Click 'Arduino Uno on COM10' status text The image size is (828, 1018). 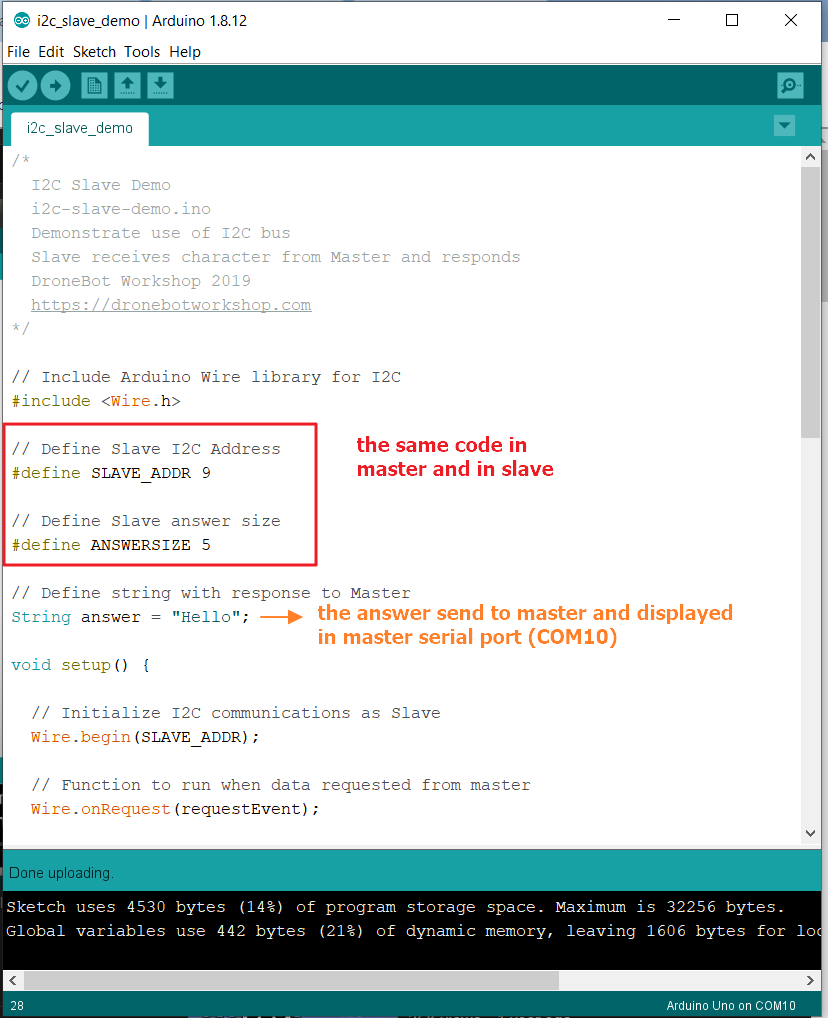pyautogui.click(x=731, y=1006)
